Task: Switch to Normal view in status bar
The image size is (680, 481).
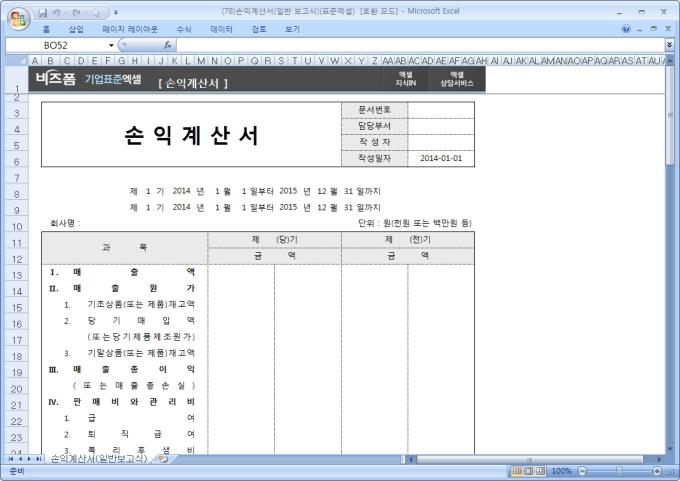Action: coord(517,471)
